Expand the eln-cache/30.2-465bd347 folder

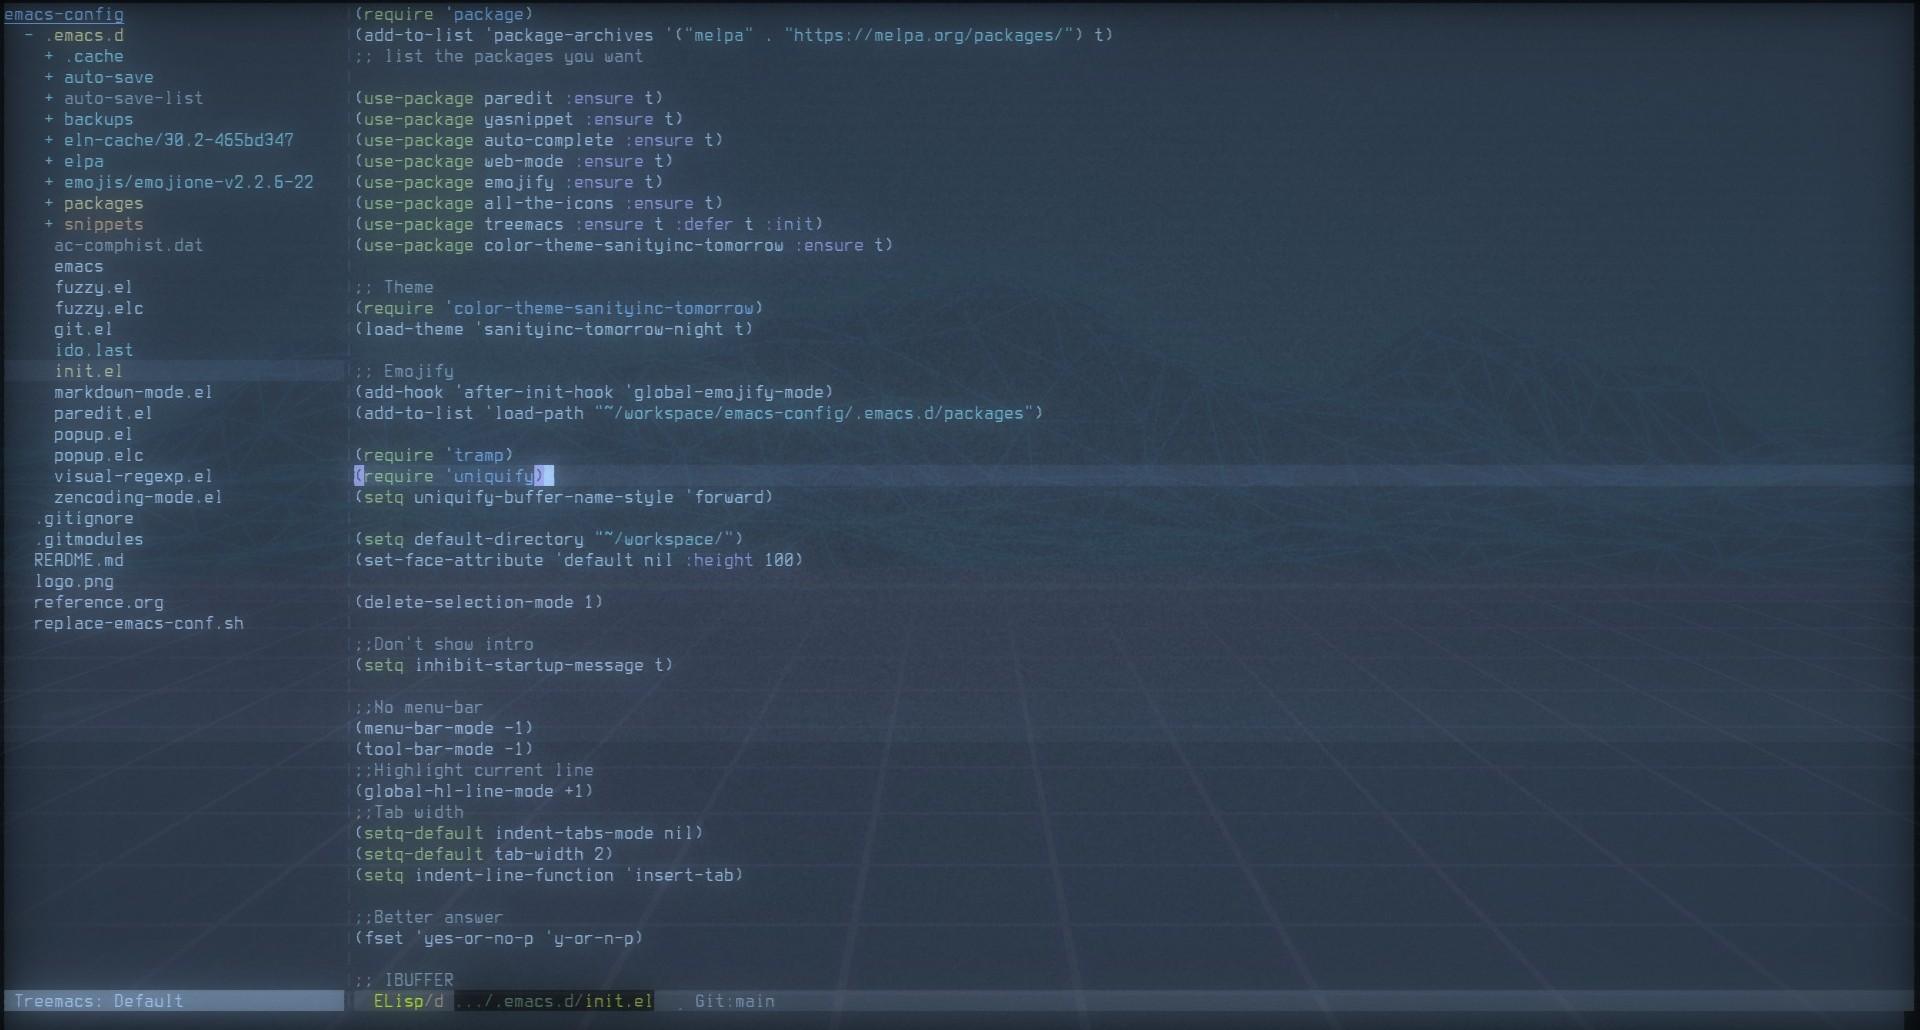pyautogui.click(x=49, y=140)
